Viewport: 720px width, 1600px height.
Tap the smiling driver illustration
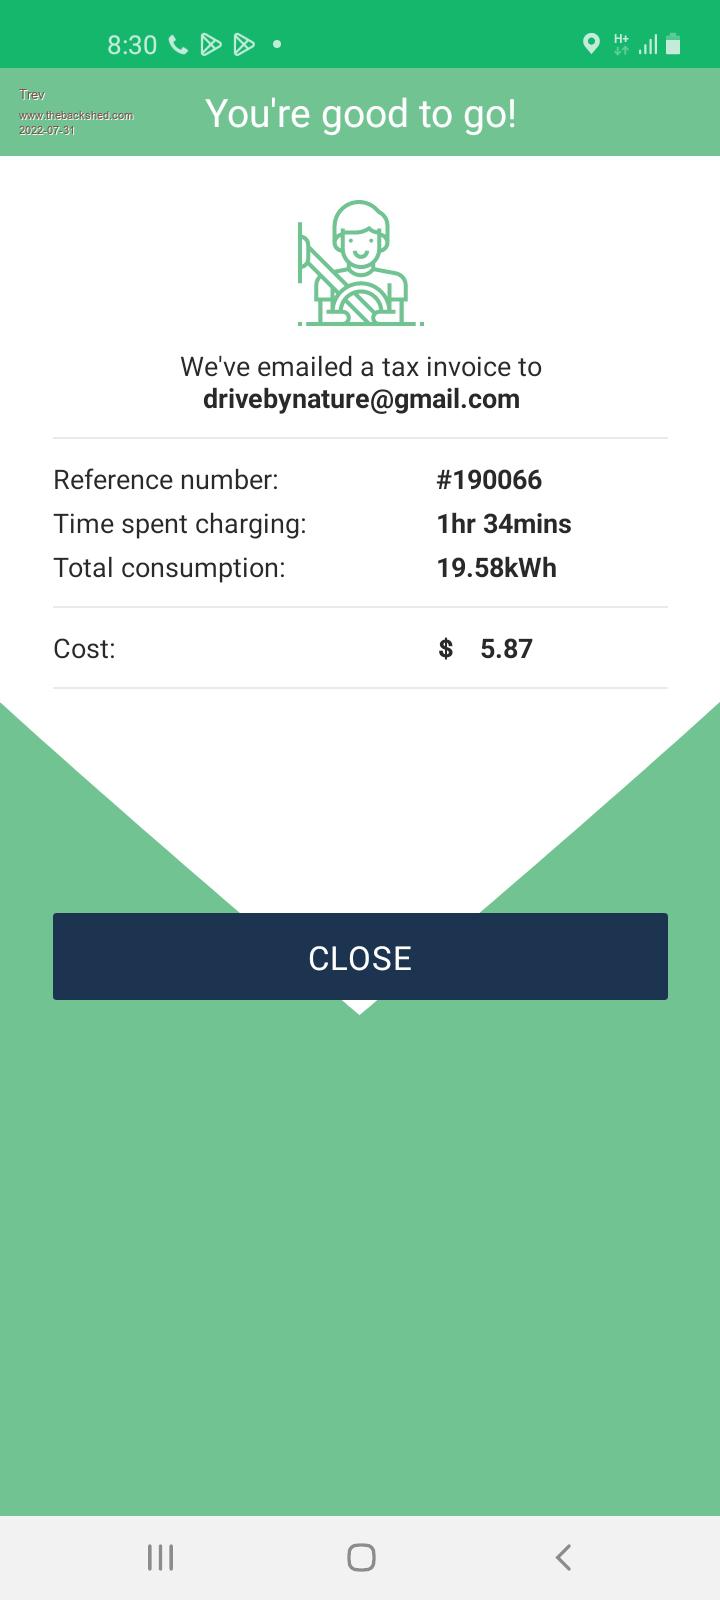pos(360,263)
